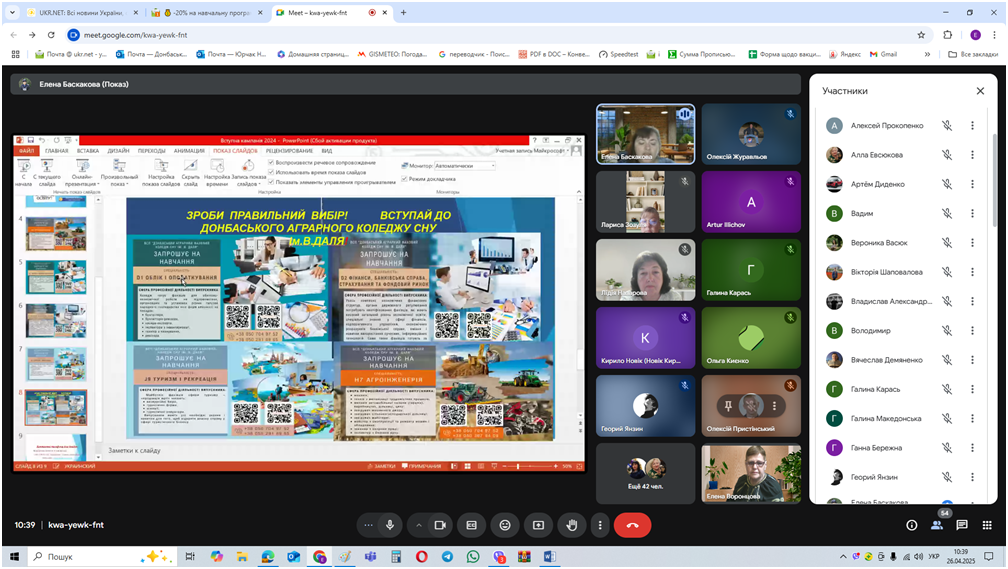The width and height of the screenshot is (1008, 569).
Task: Click the Artur Illichov tile
Action: [751, 201]
